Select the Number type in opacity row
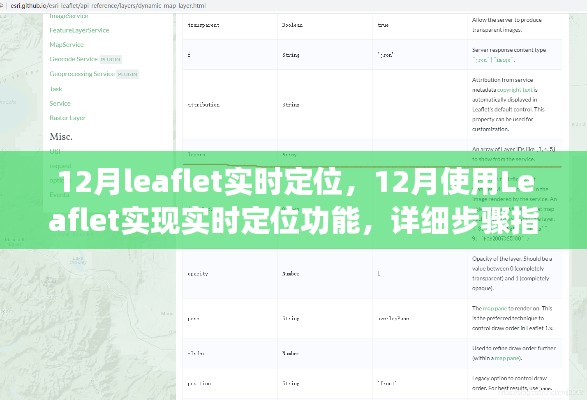587x400 pixels. tap(291, 274)
